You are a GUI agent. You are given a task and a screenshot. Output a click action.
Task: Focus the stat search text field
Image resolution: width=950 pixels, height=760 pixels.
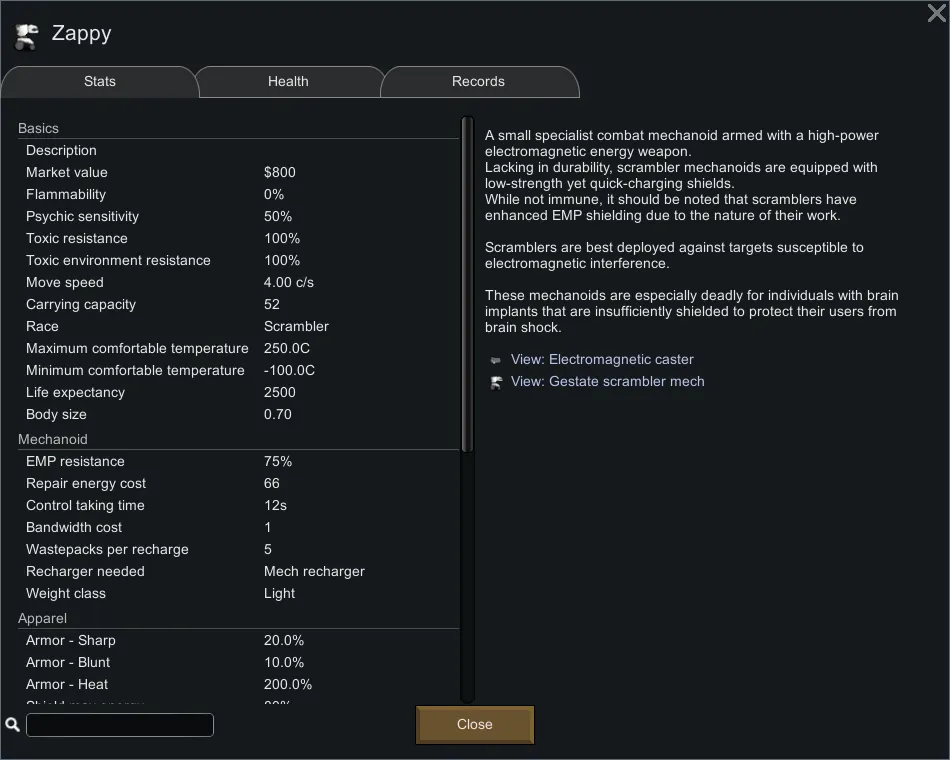click(x=120, y=725)
